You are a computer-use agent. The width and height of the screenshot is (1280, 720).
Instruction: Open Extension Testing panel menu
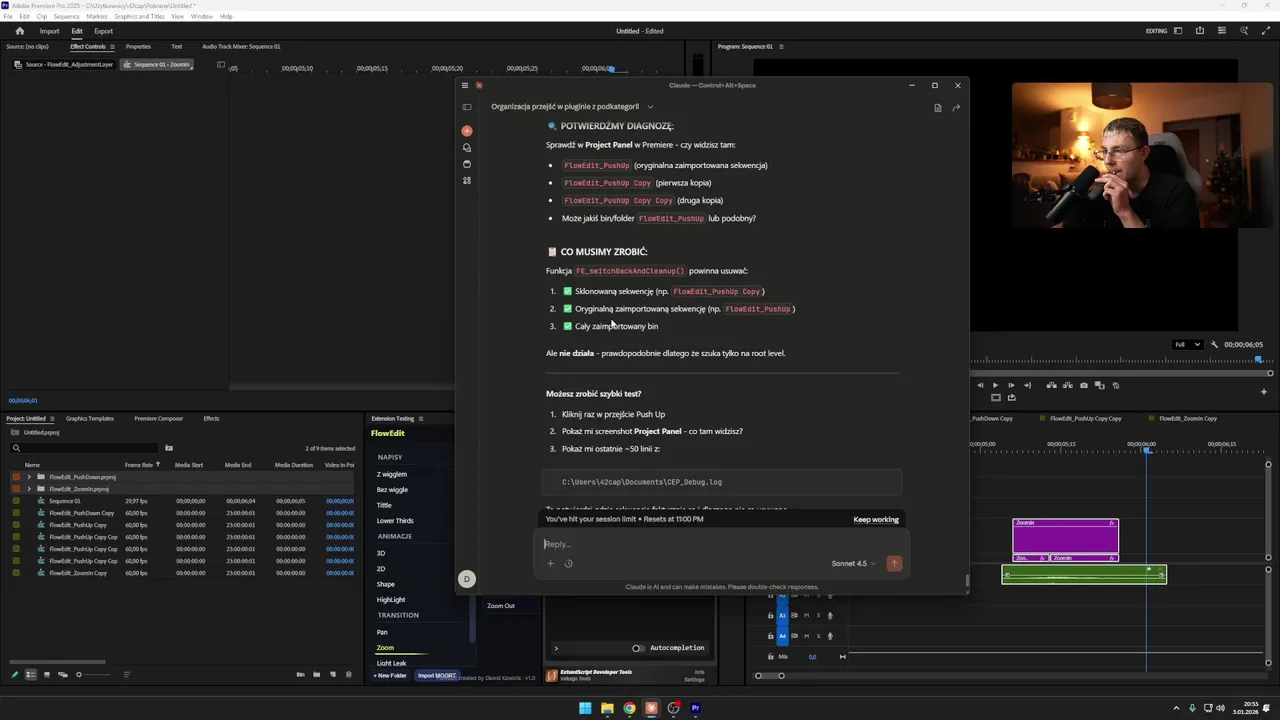click(421, 419)
